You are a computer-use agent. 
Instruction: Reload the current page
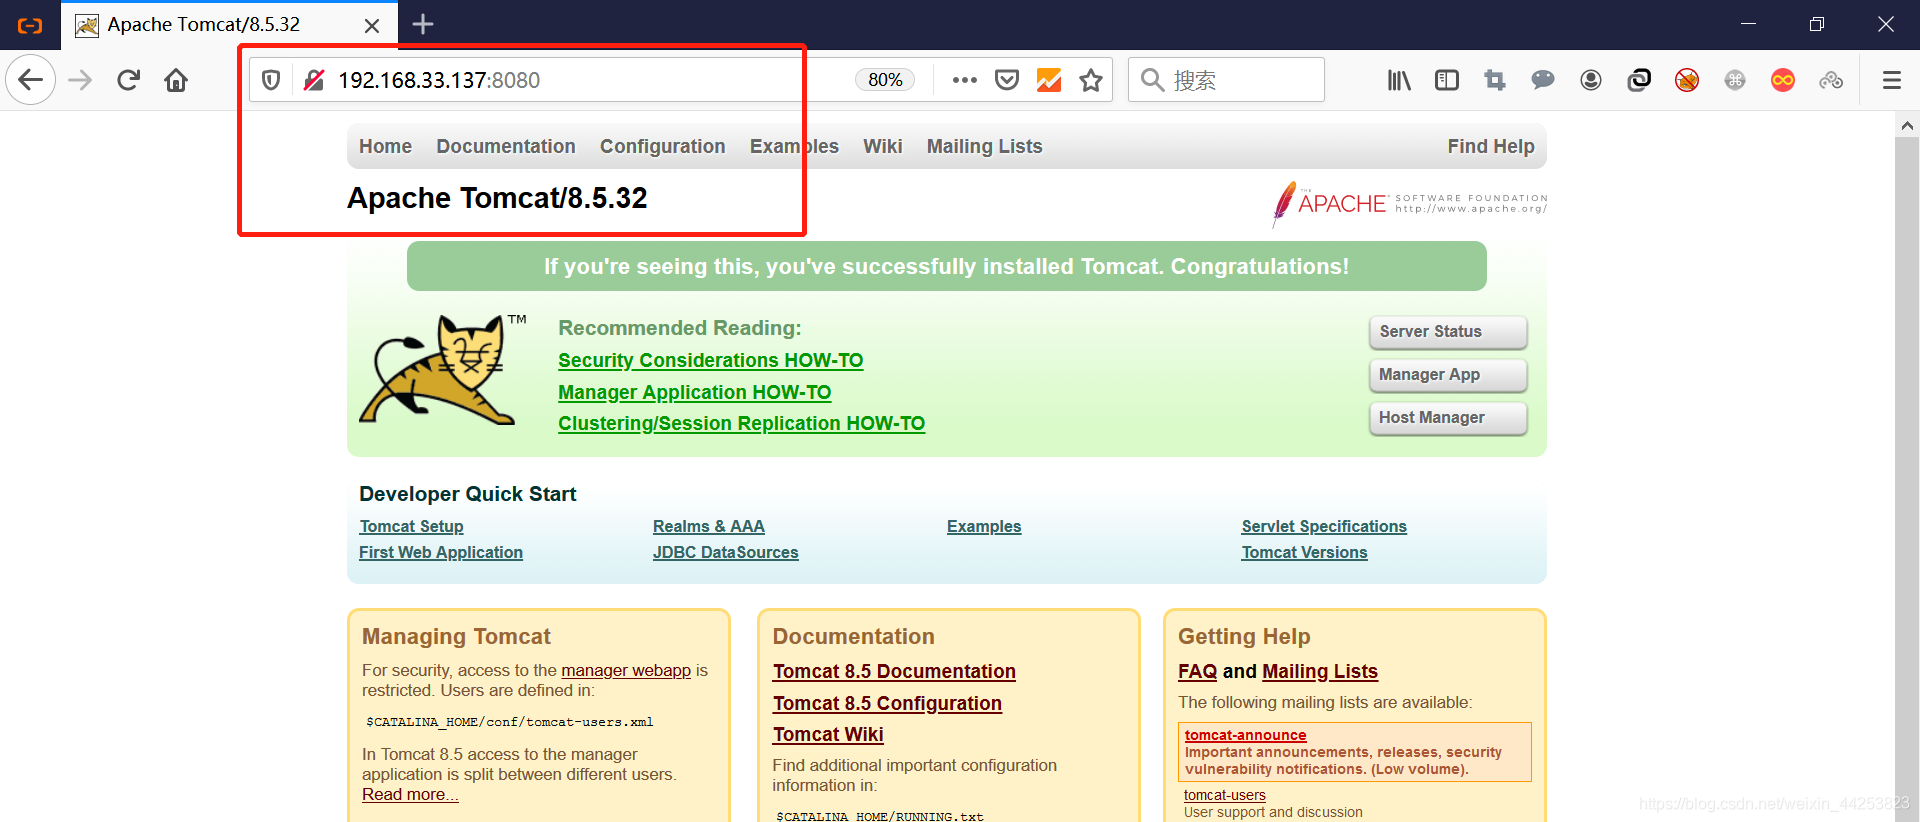[128, 80]
